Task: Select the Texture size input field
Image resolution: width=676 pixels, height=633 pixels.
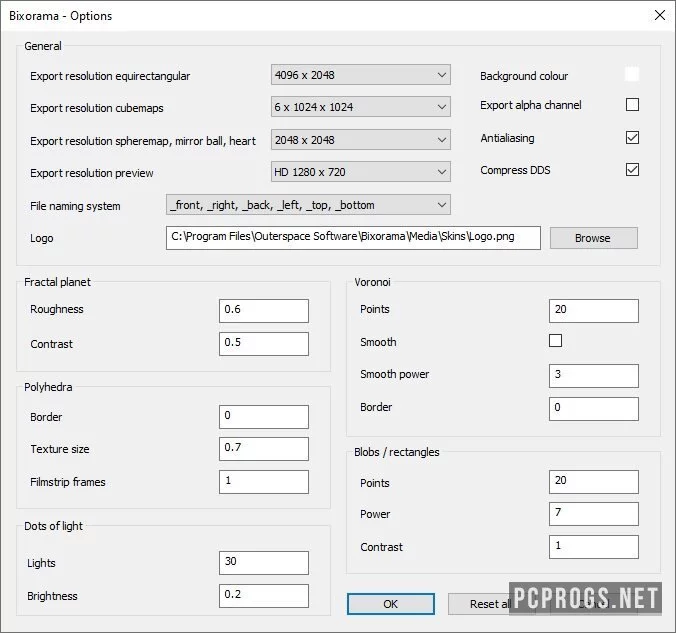Action: pos(264,449)
